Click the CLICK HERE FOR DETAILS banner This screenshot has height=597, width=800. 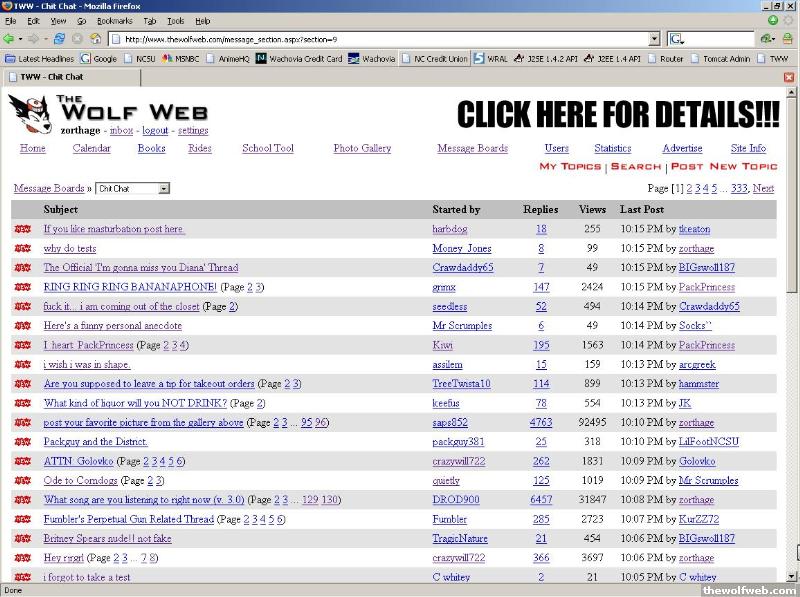tap(617, 115)
